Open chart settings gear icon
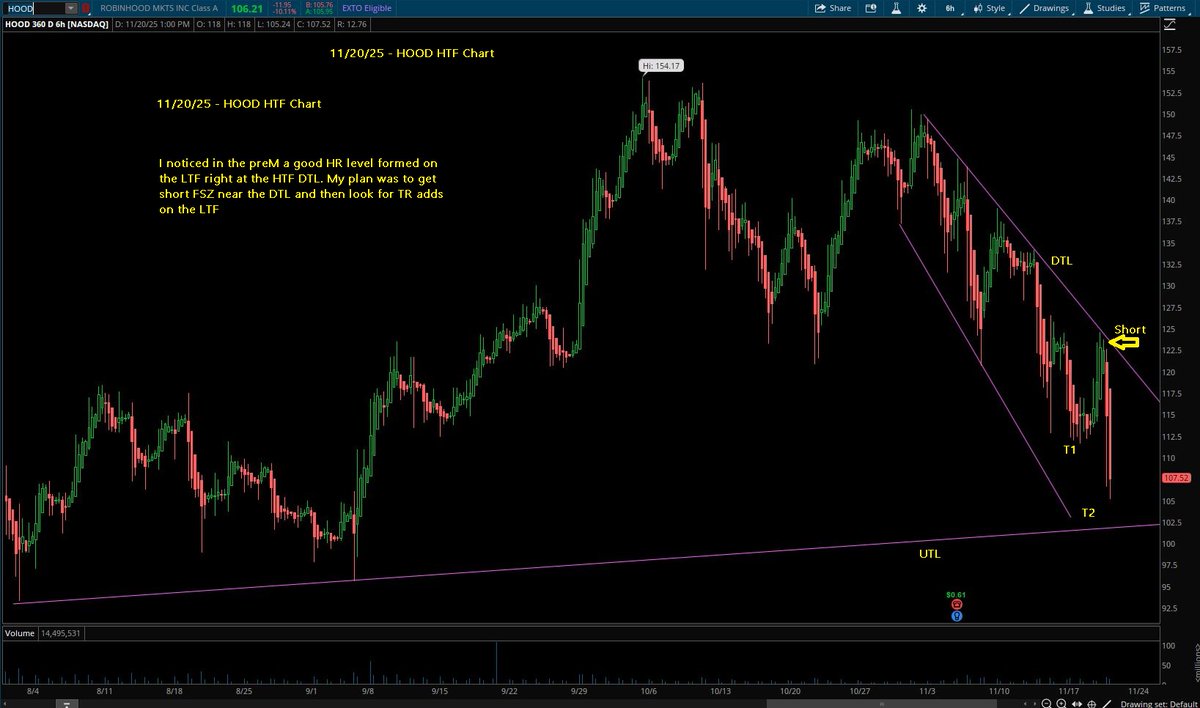Viewport: 1200px width, 708px height. pos(920,8)
